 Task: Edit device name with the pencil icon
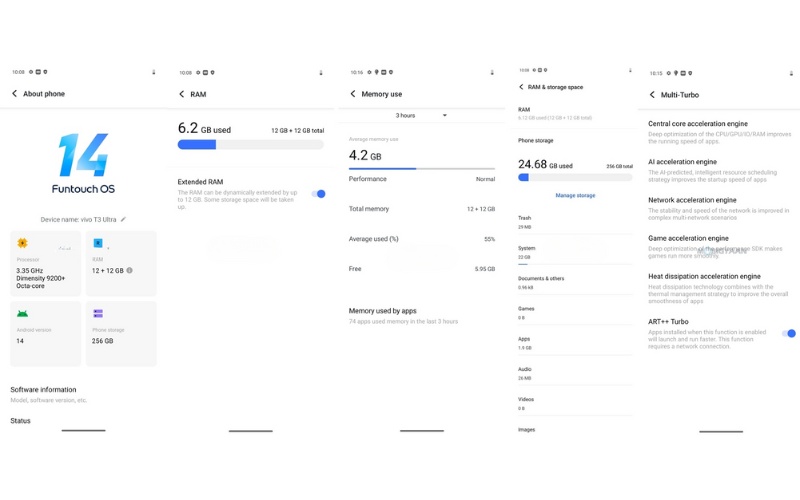pyautogui.click(x=123, y=219)
